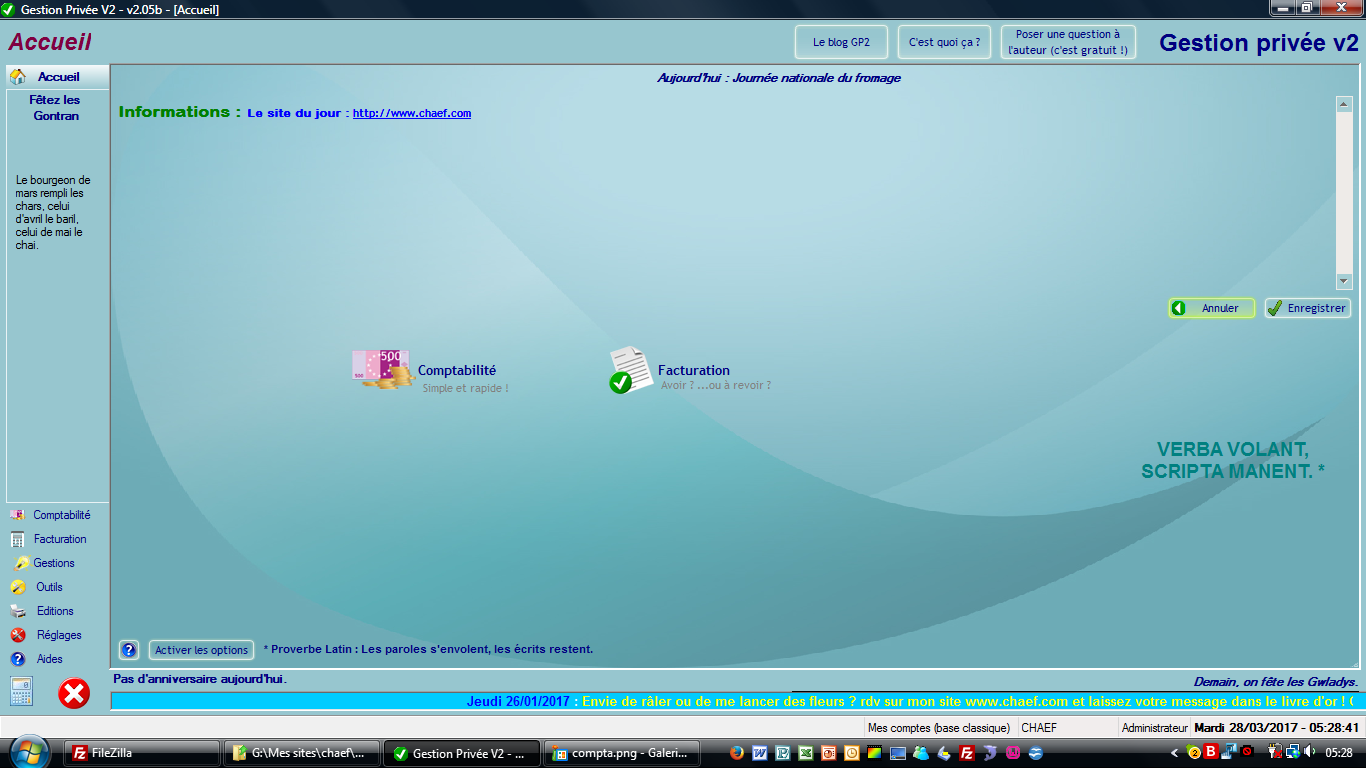
Task: Click the C'est quoi ça ? button
Action: pyautogui.click(x=944, y=42)
